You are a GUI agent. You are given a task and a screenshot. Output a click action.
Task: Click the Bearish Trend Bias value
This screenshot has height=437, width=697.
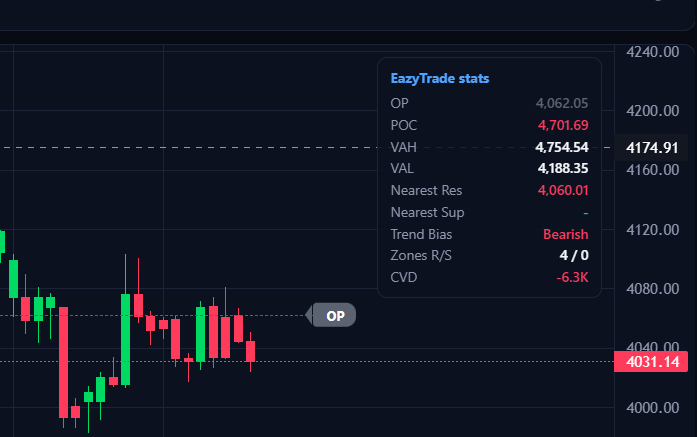565,234
